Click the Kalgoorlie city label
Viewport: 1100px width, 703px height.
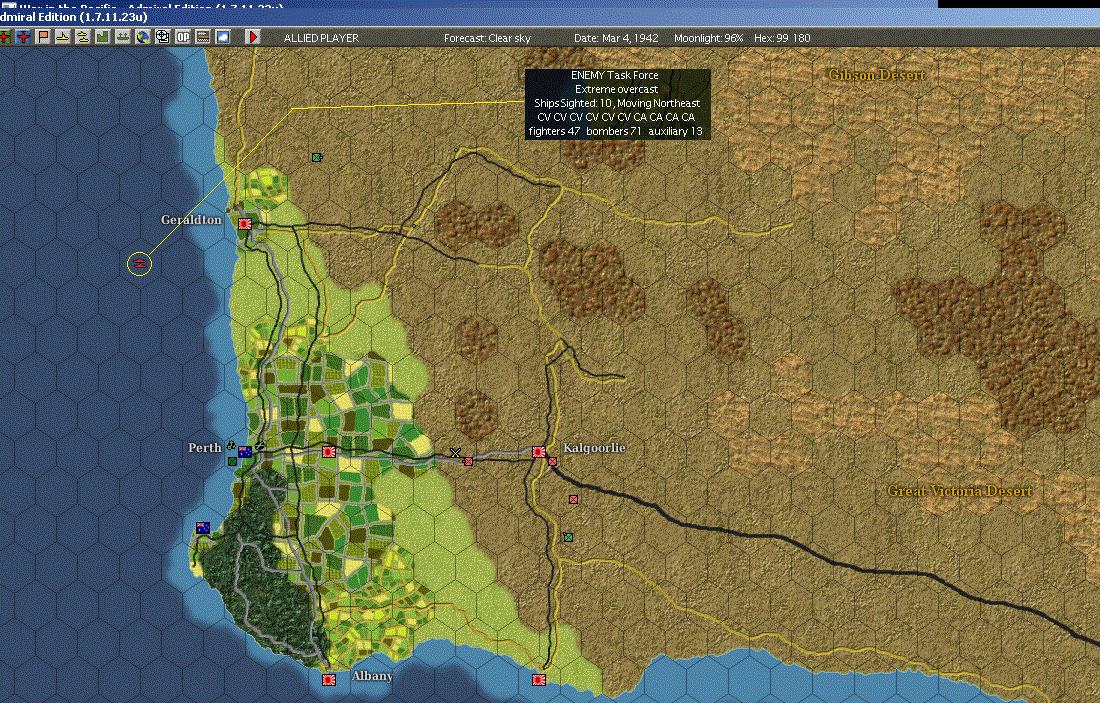[x=594, y=448]
